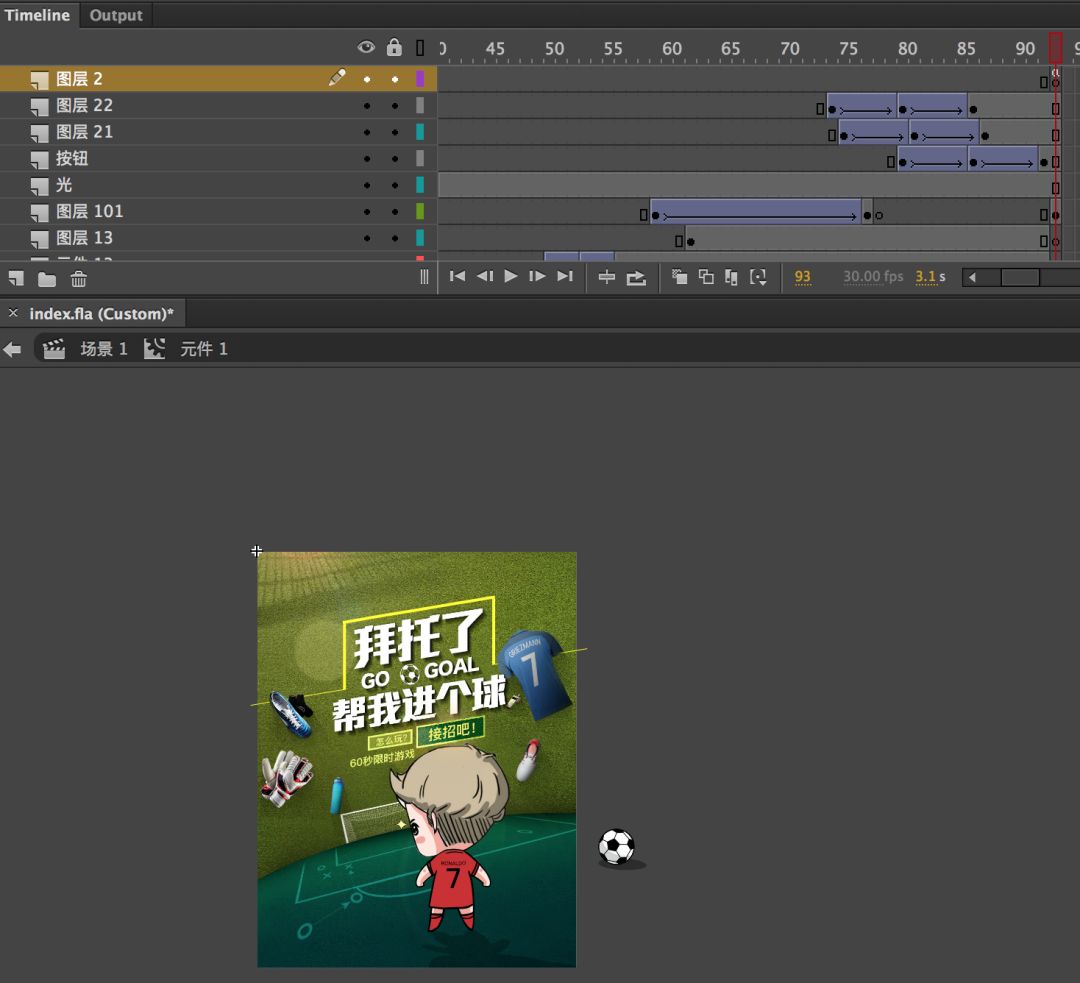Click the purple outline color swatch of 图层 2
Image resolution: width=1080 pixels, height=983 pixels.
click(420, 79)
